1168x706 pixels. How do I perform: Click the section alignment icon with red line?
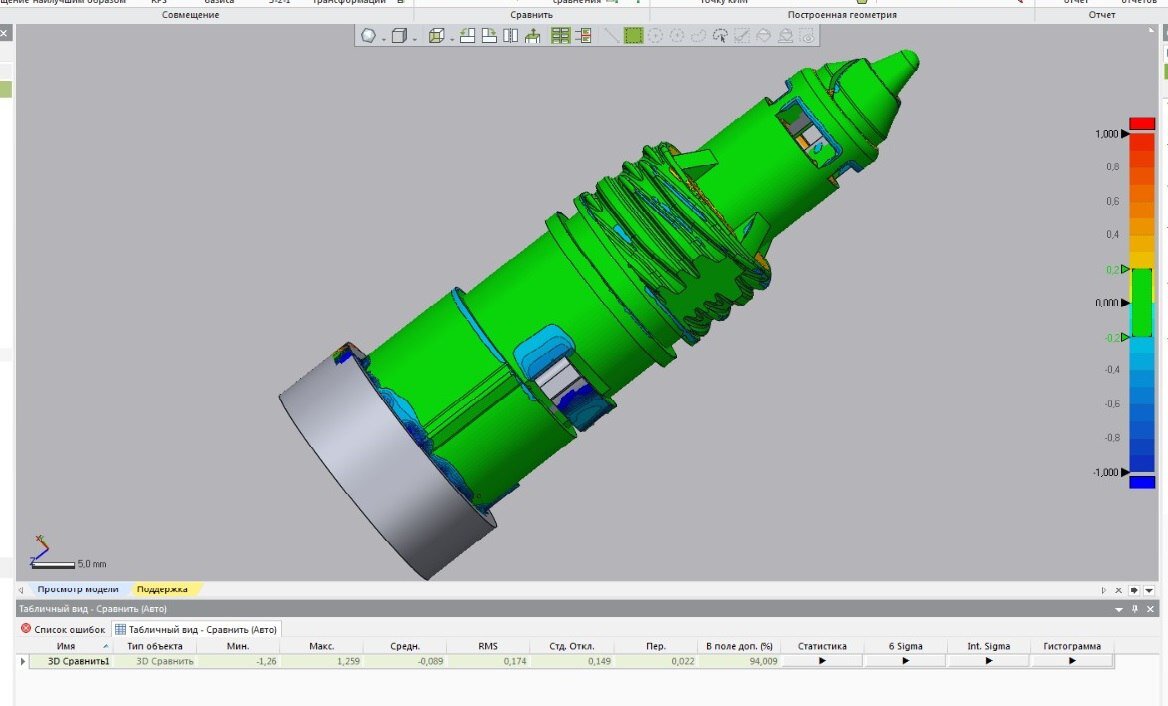[583, 35]
